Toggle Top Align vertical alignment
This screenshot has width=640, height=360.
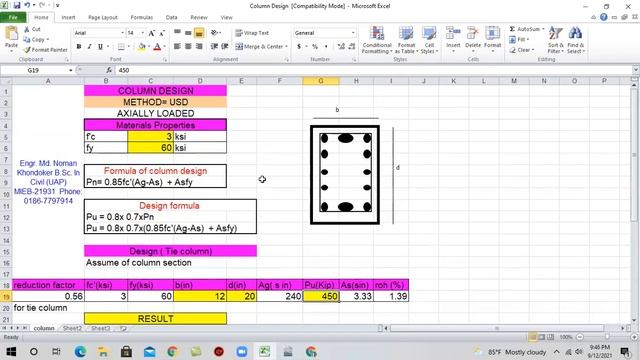(x=177, y=33)
